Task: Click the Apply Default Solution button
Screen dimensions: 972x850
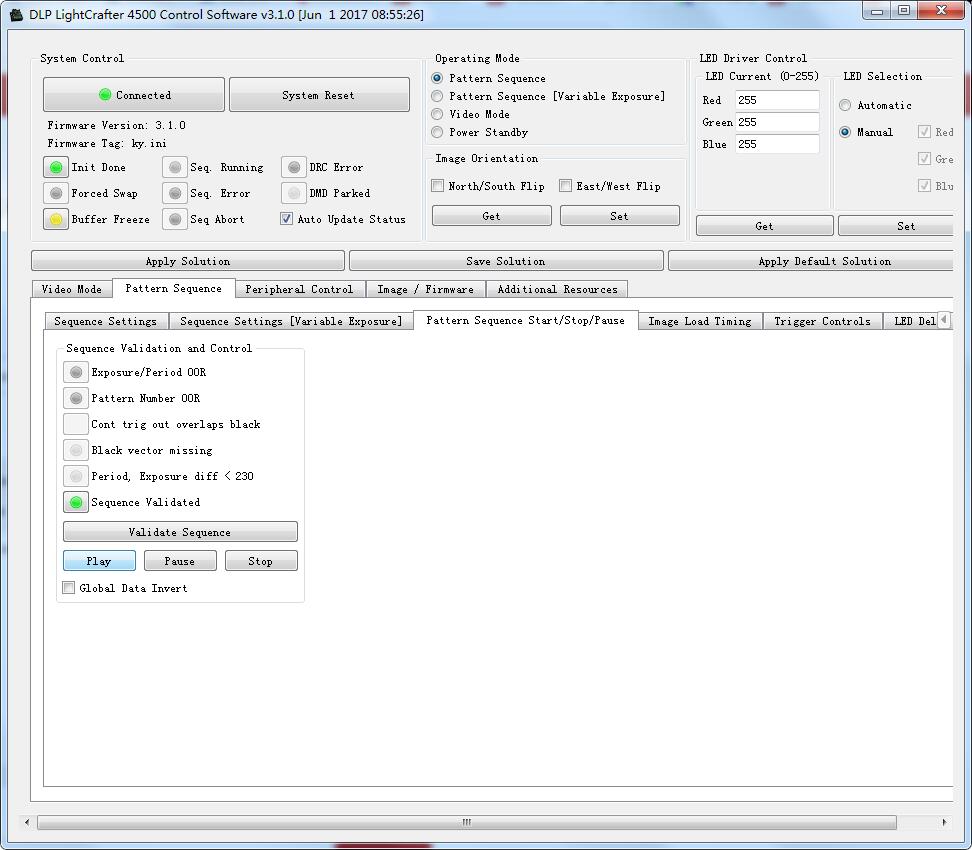Action: coord(811,261)
